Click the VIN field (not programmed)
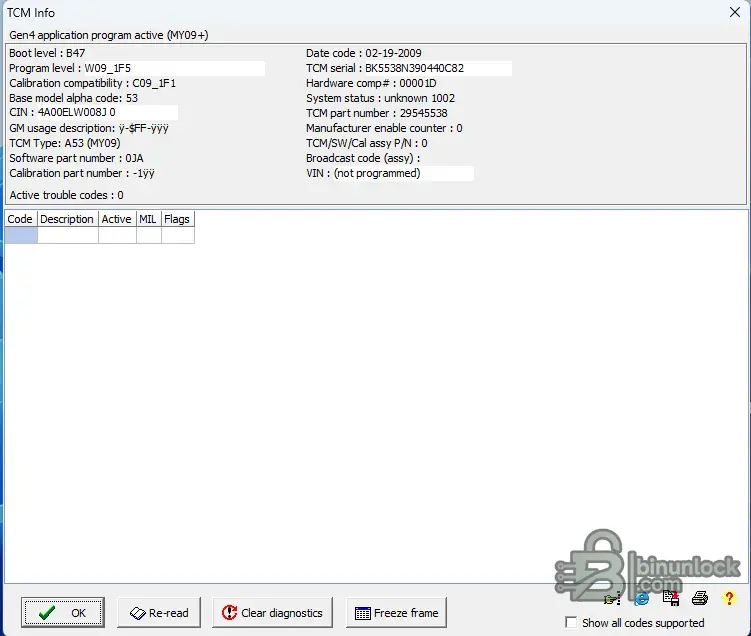Viewport: 751px width, 636px height. [403, 173]
